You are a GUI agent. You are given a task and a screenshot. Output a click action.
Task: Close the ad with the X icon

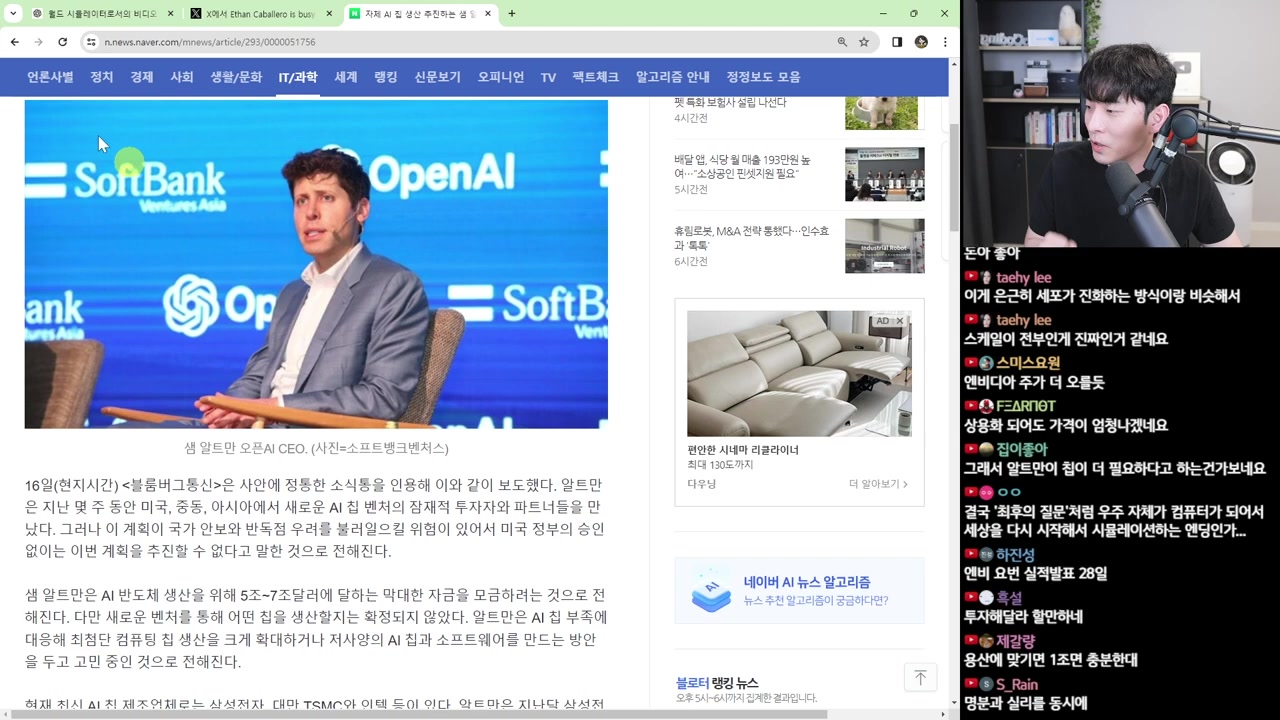(900, 321)
